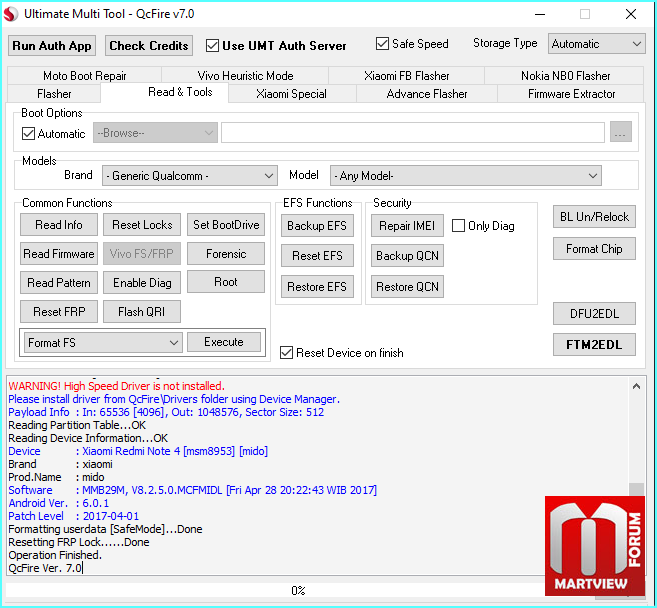The height and width of the screenshot is (608, 657).
Task: Click the boot file browse (...) button
Action: [621, 132]
